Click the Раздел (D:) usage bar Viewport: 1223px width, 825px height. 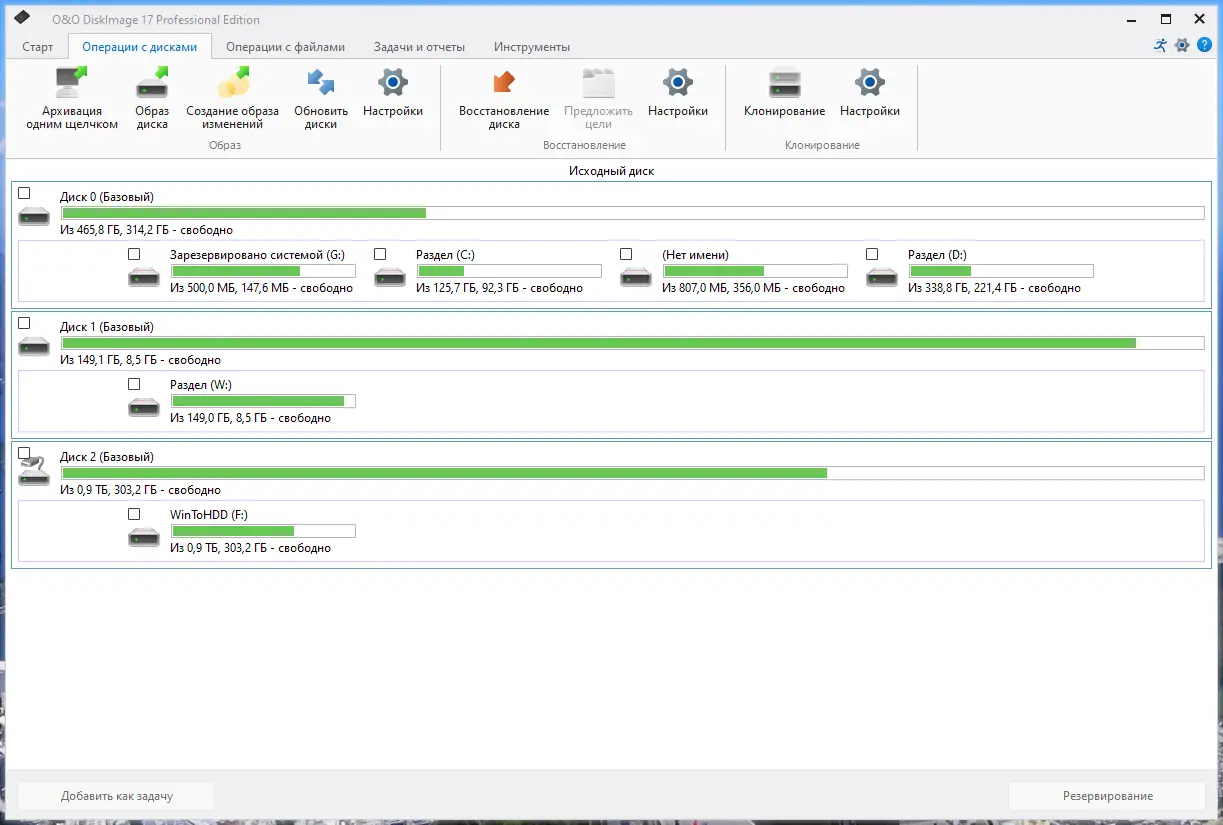[1001, 271]
